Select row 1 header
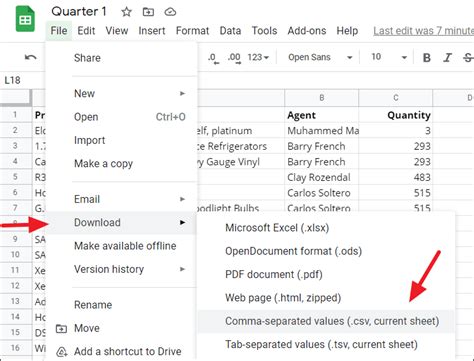474x361 pixels. tap(15, 115)
